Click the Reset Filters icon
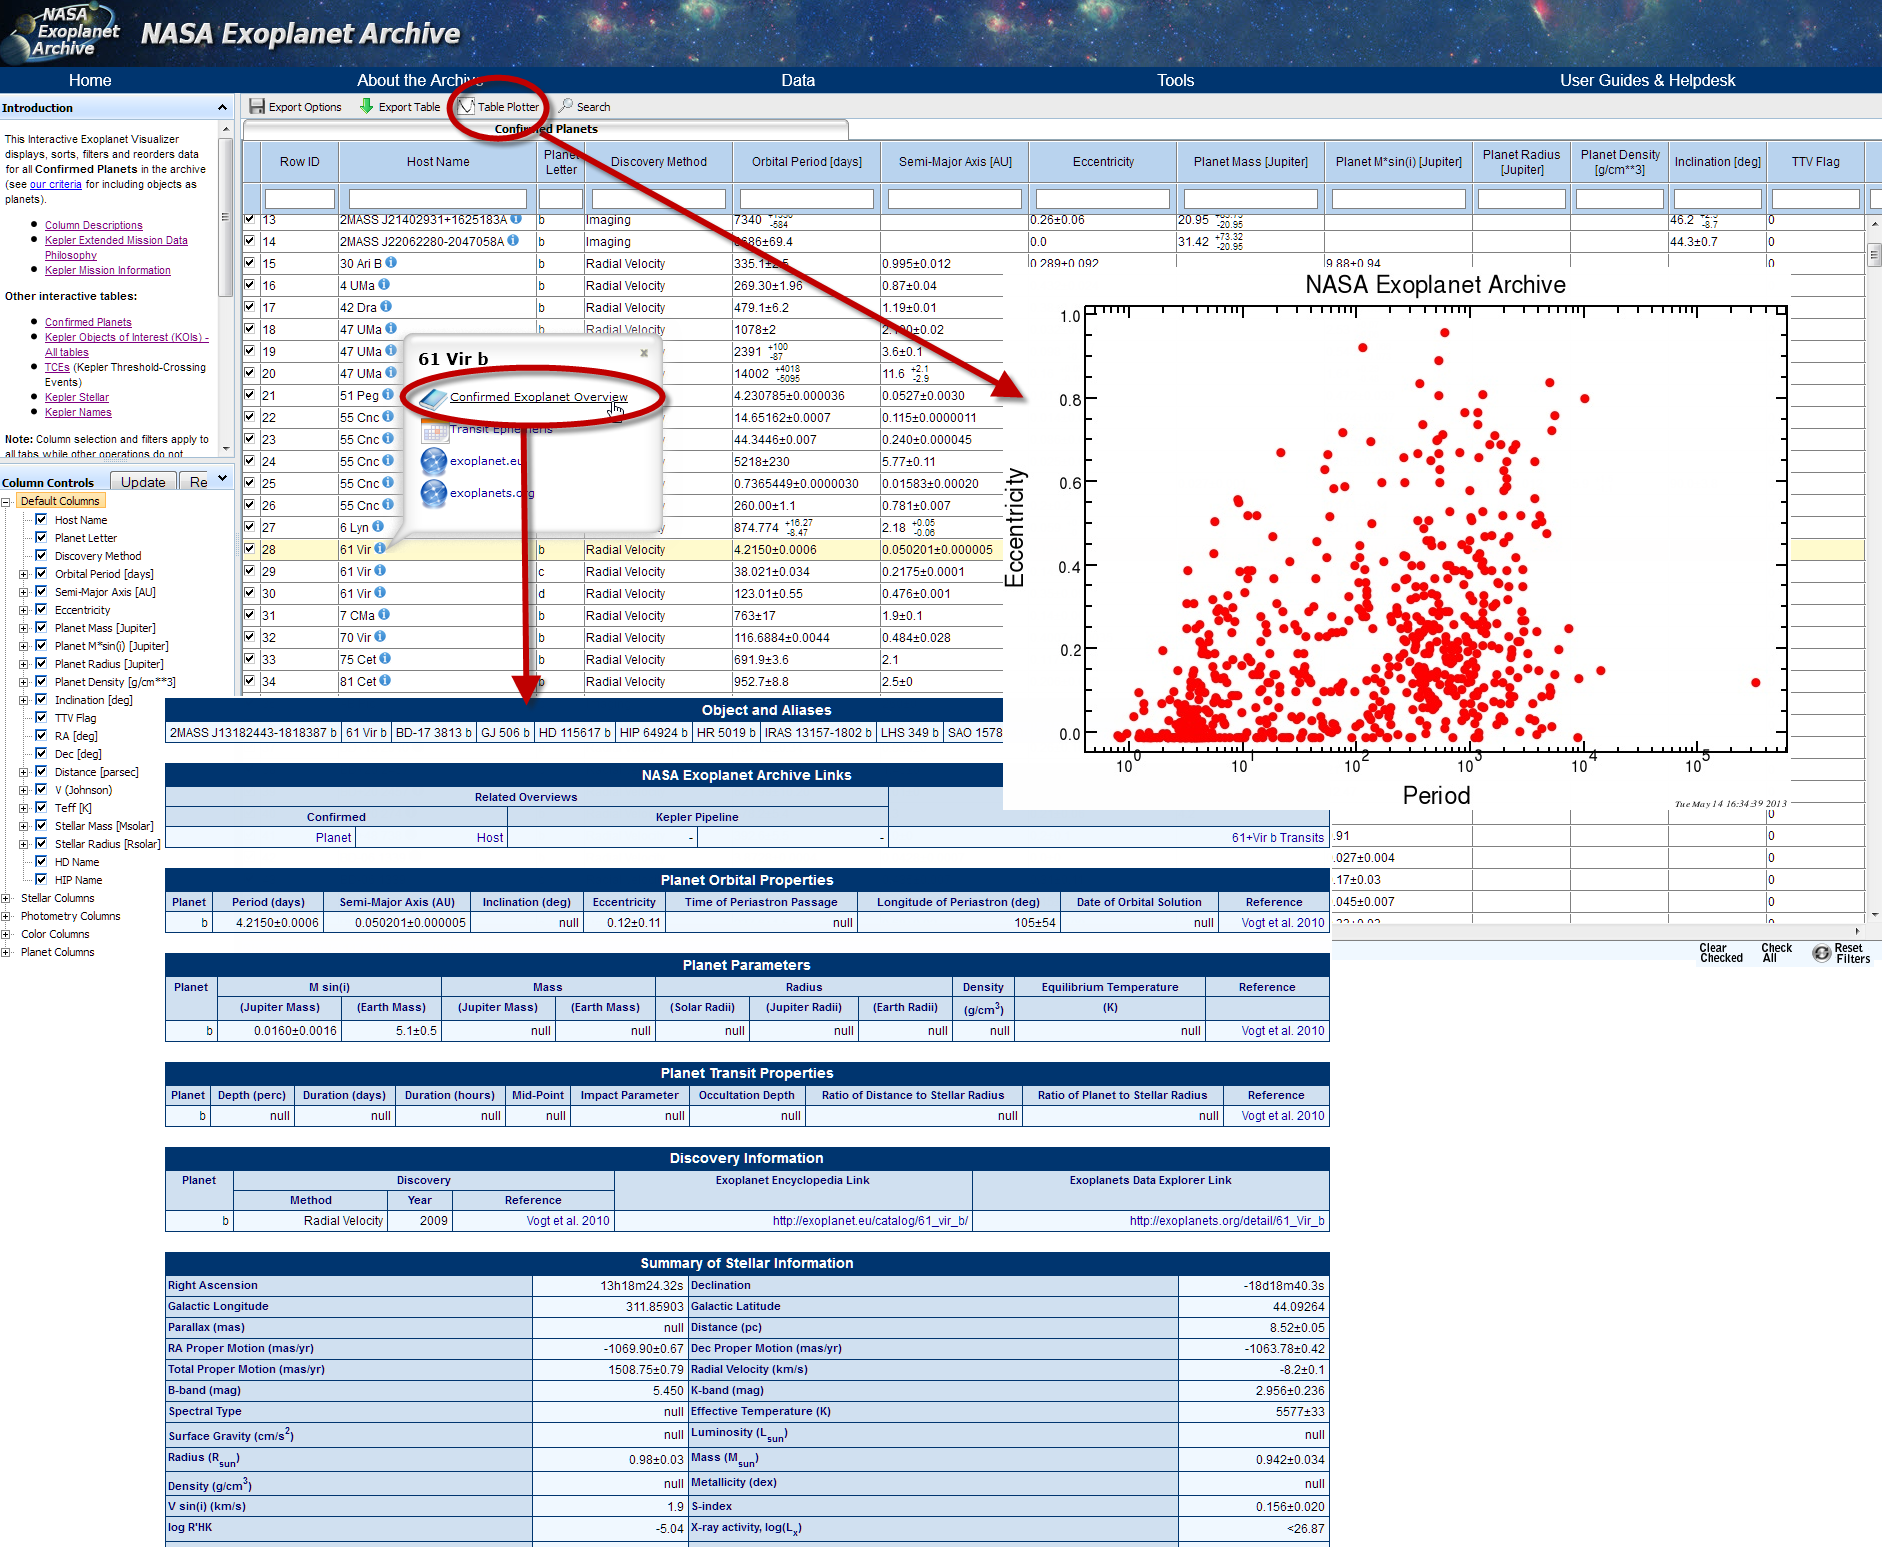 click(1822, 953)
